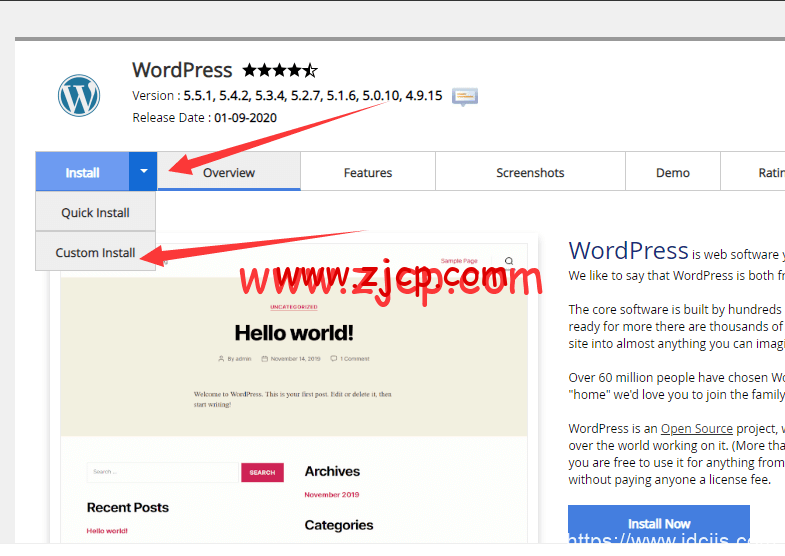
Task: Click the search field in preview
Action: pos(162,472)
